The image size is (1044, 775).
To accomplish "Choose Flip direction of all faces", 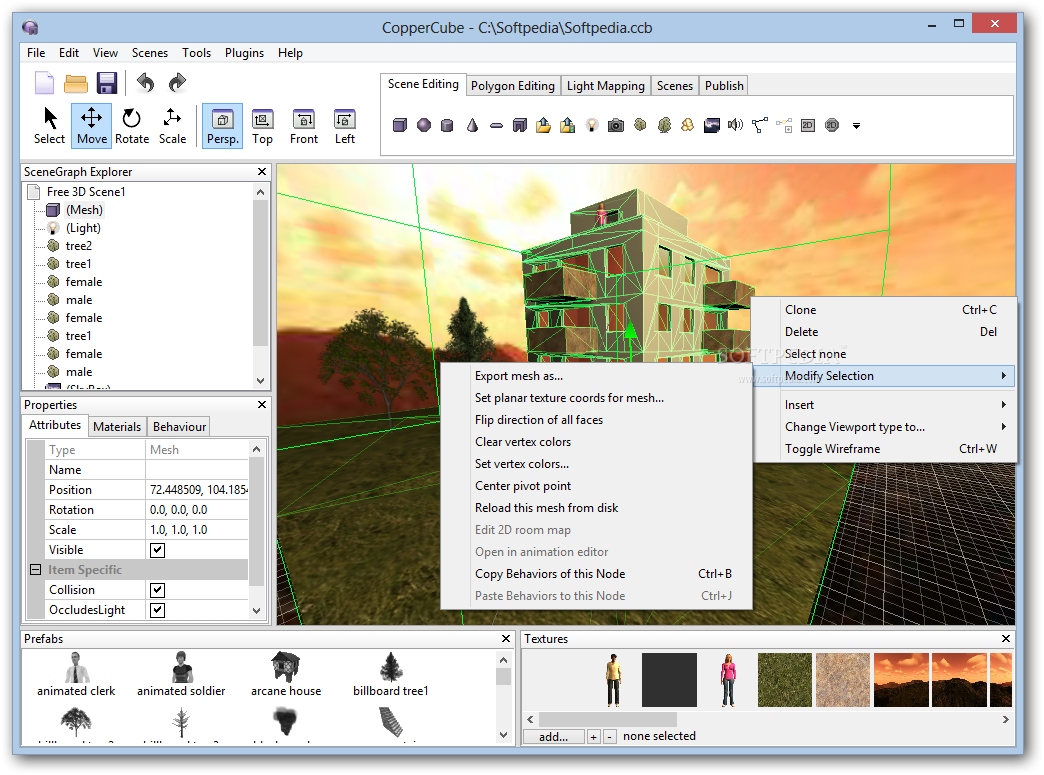I will tap(597, 419).
